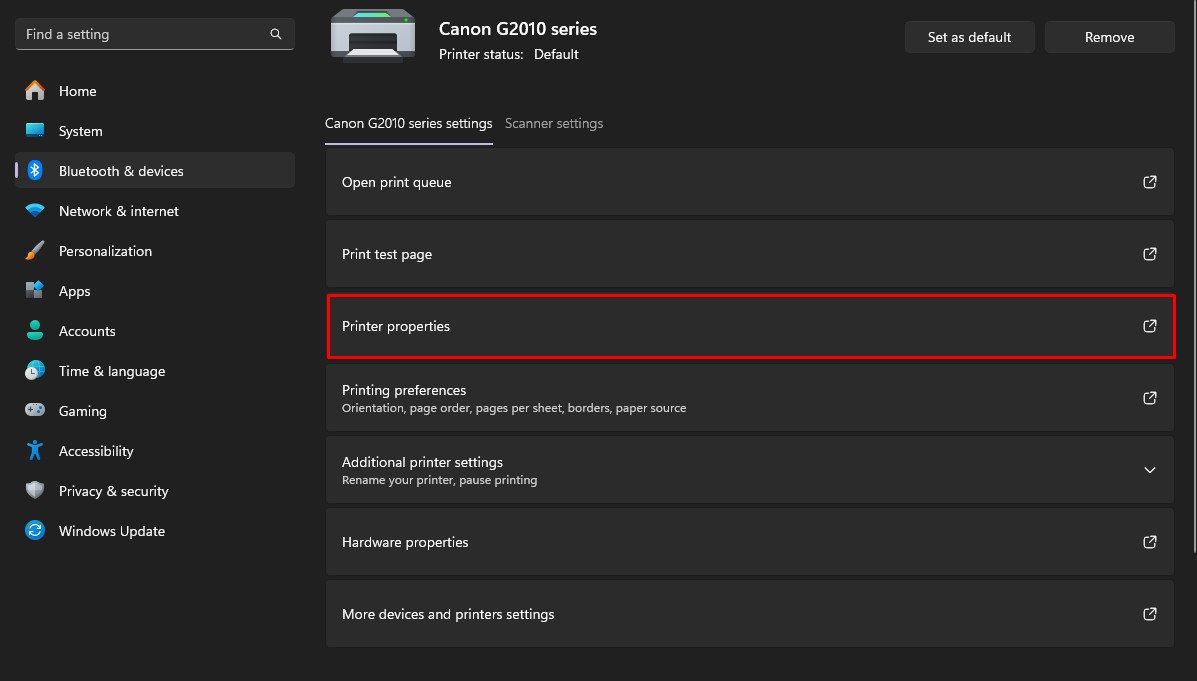
Task: Click the Find a setting search box
Action: (x=155, y=34)
